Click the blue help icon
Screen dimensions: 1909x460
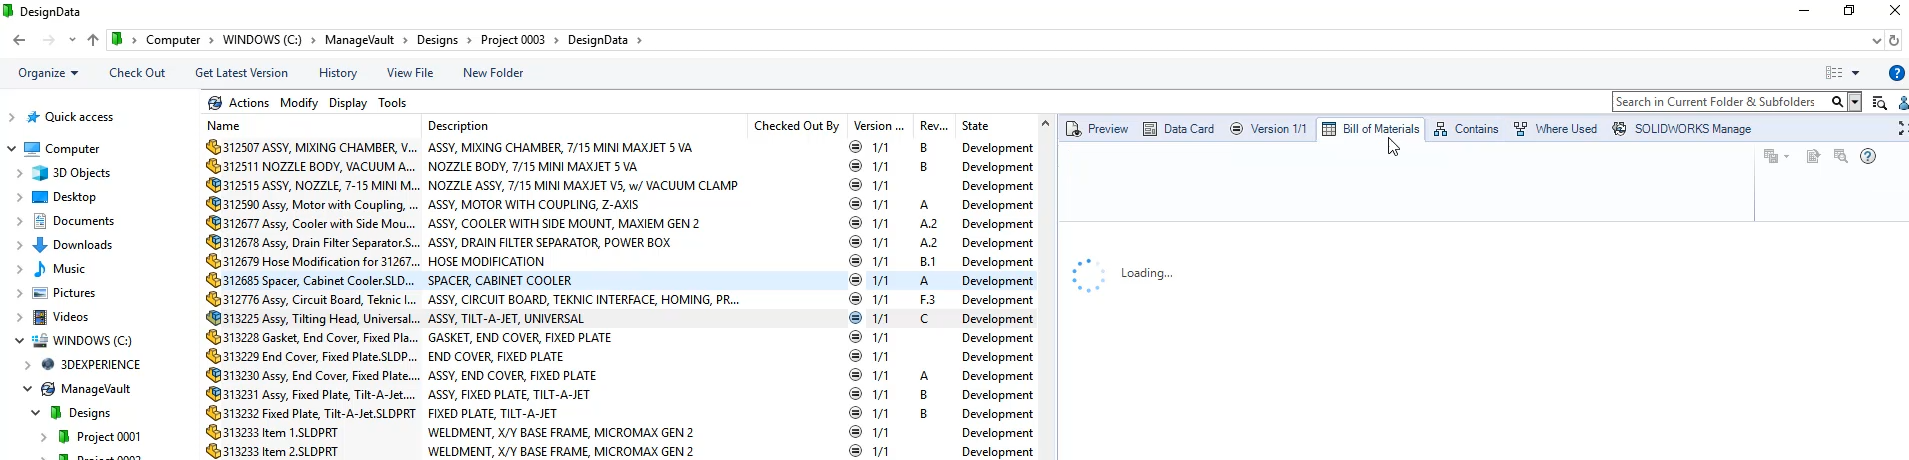click(1896, 73)
